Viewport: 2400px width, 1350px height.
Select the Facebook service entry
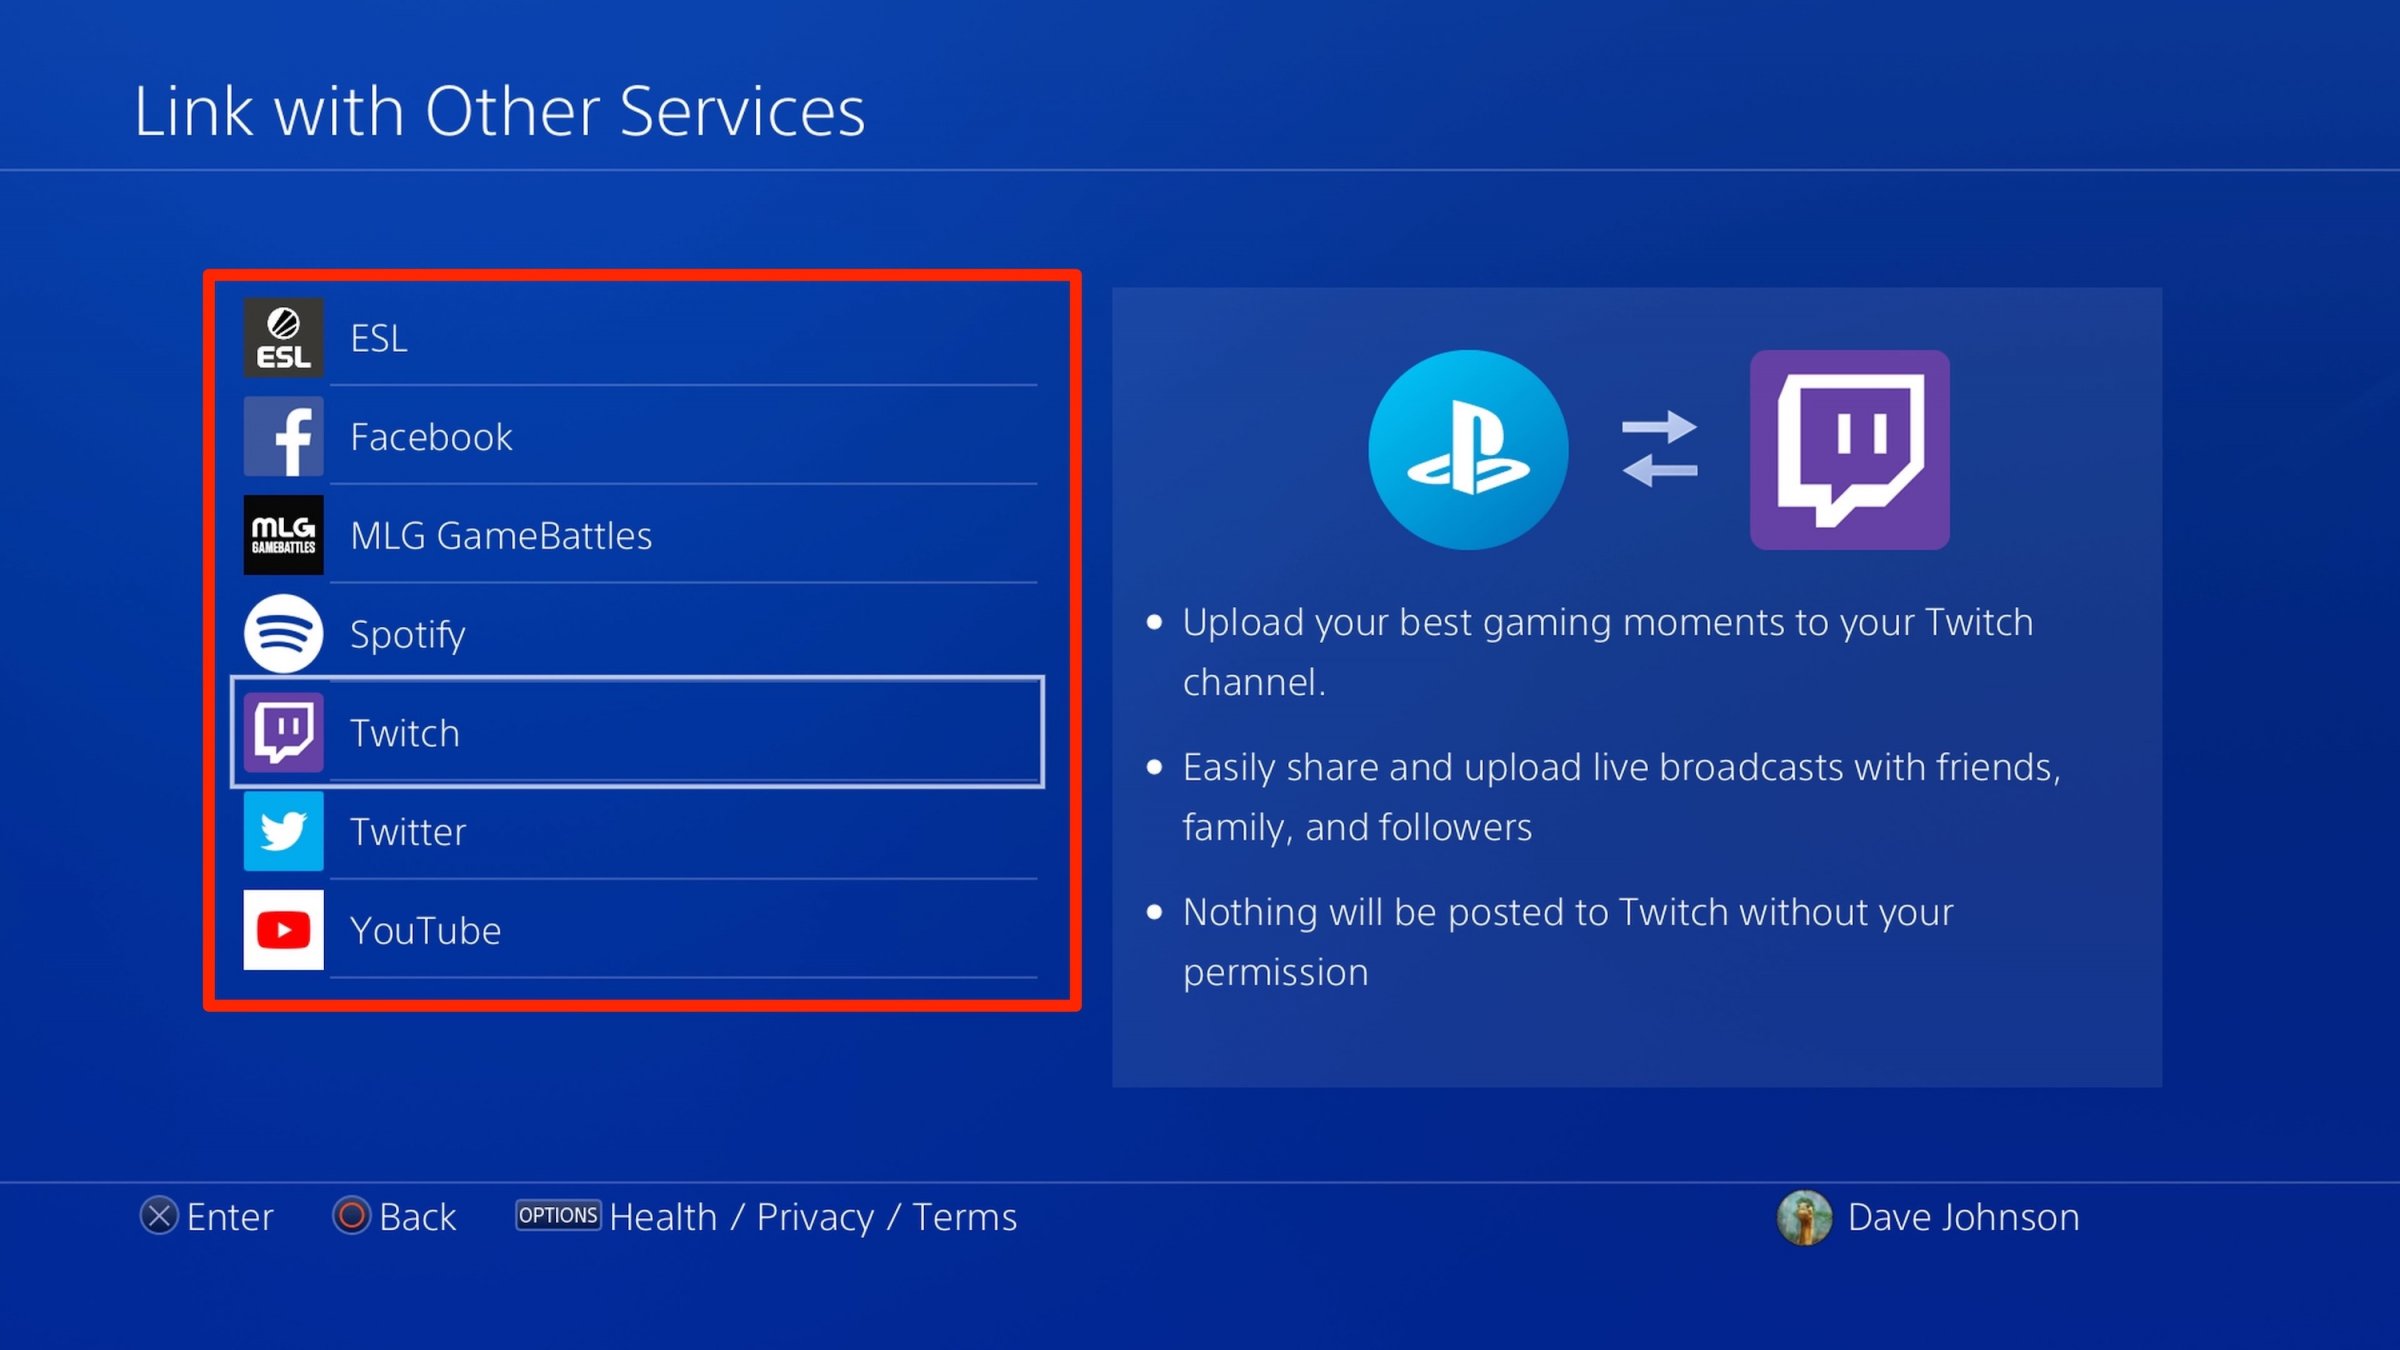(641, 435)
